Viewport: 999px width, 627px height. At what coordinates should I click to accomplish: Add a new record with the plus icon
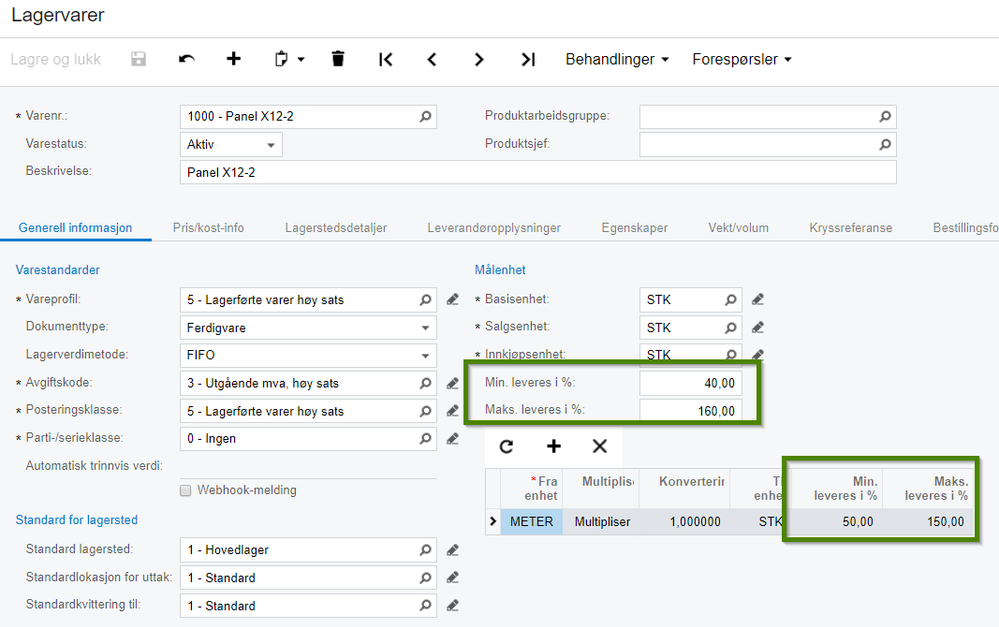[x=234, y=60]
